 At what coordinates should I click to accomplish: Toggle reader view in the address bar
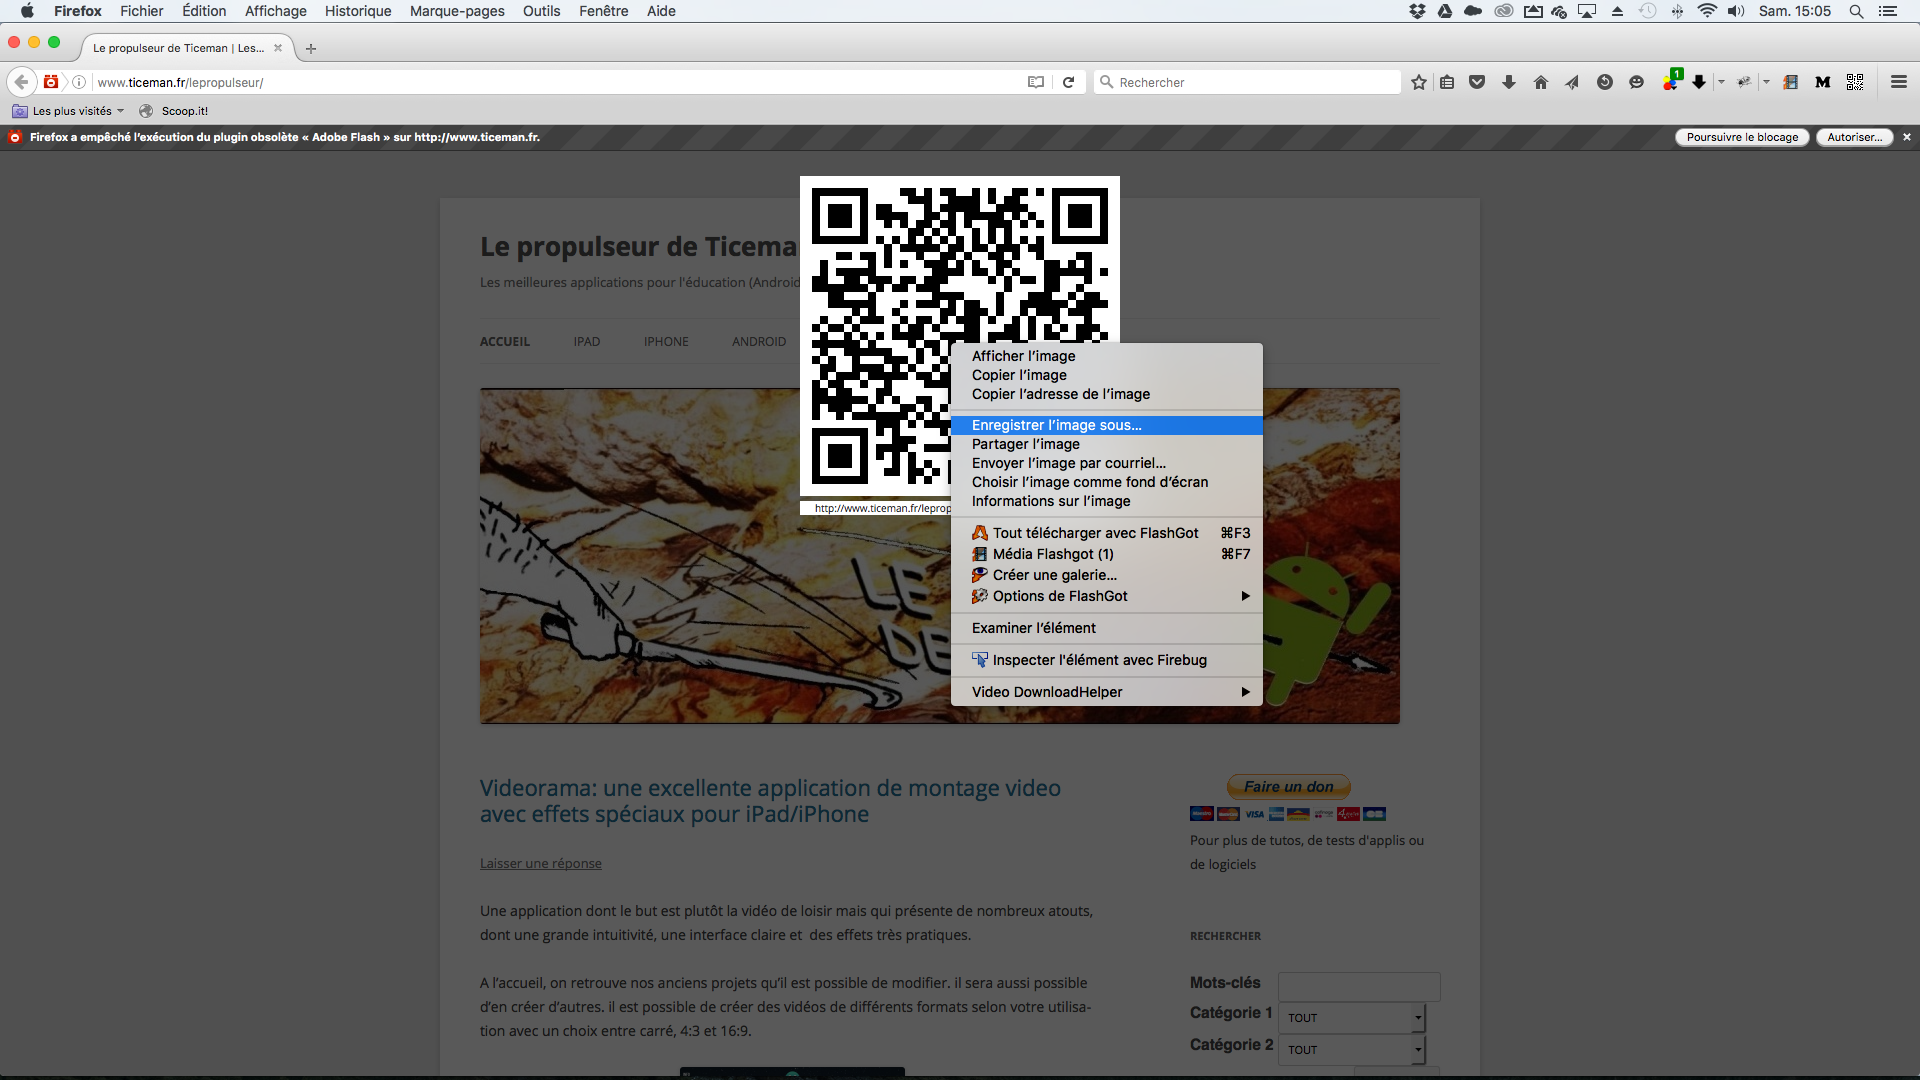[1036, 82]
